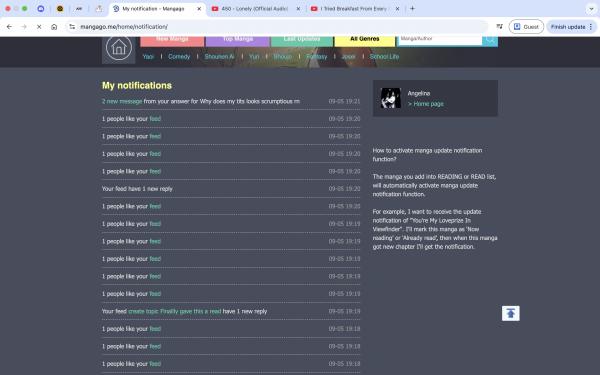Close the Lonely Official Audio tab
The width and height of the screenshot is (600, 375).
coord(298,8)
